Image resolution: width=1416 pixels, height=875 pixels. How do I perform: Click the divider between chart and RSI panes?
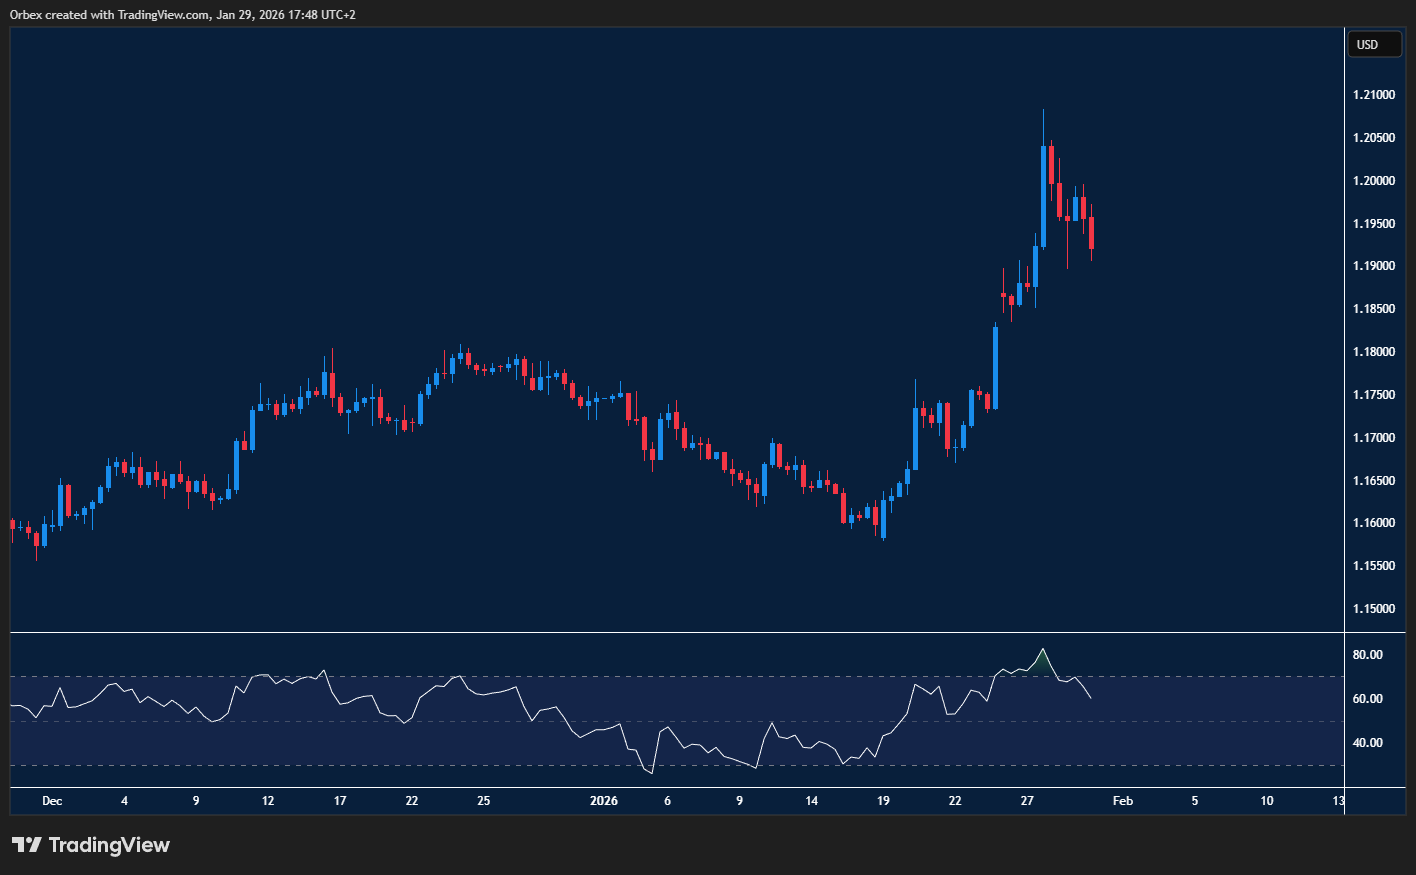click(x=670, y=631)
